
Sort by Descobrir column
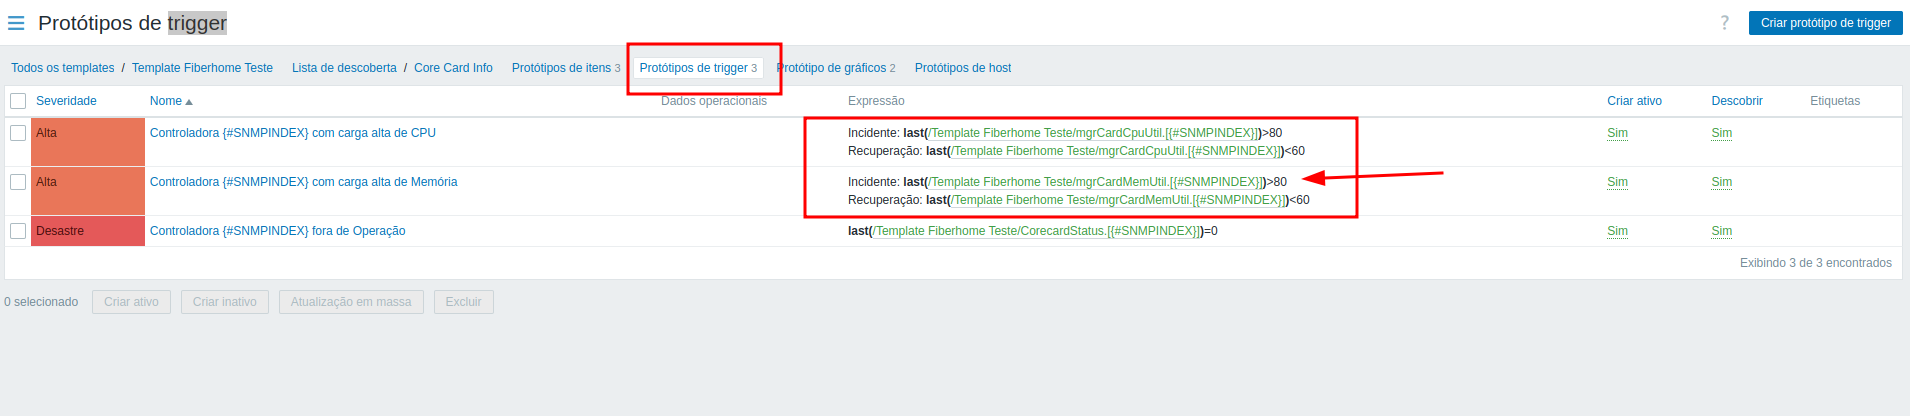click(x=1737, y=101)
